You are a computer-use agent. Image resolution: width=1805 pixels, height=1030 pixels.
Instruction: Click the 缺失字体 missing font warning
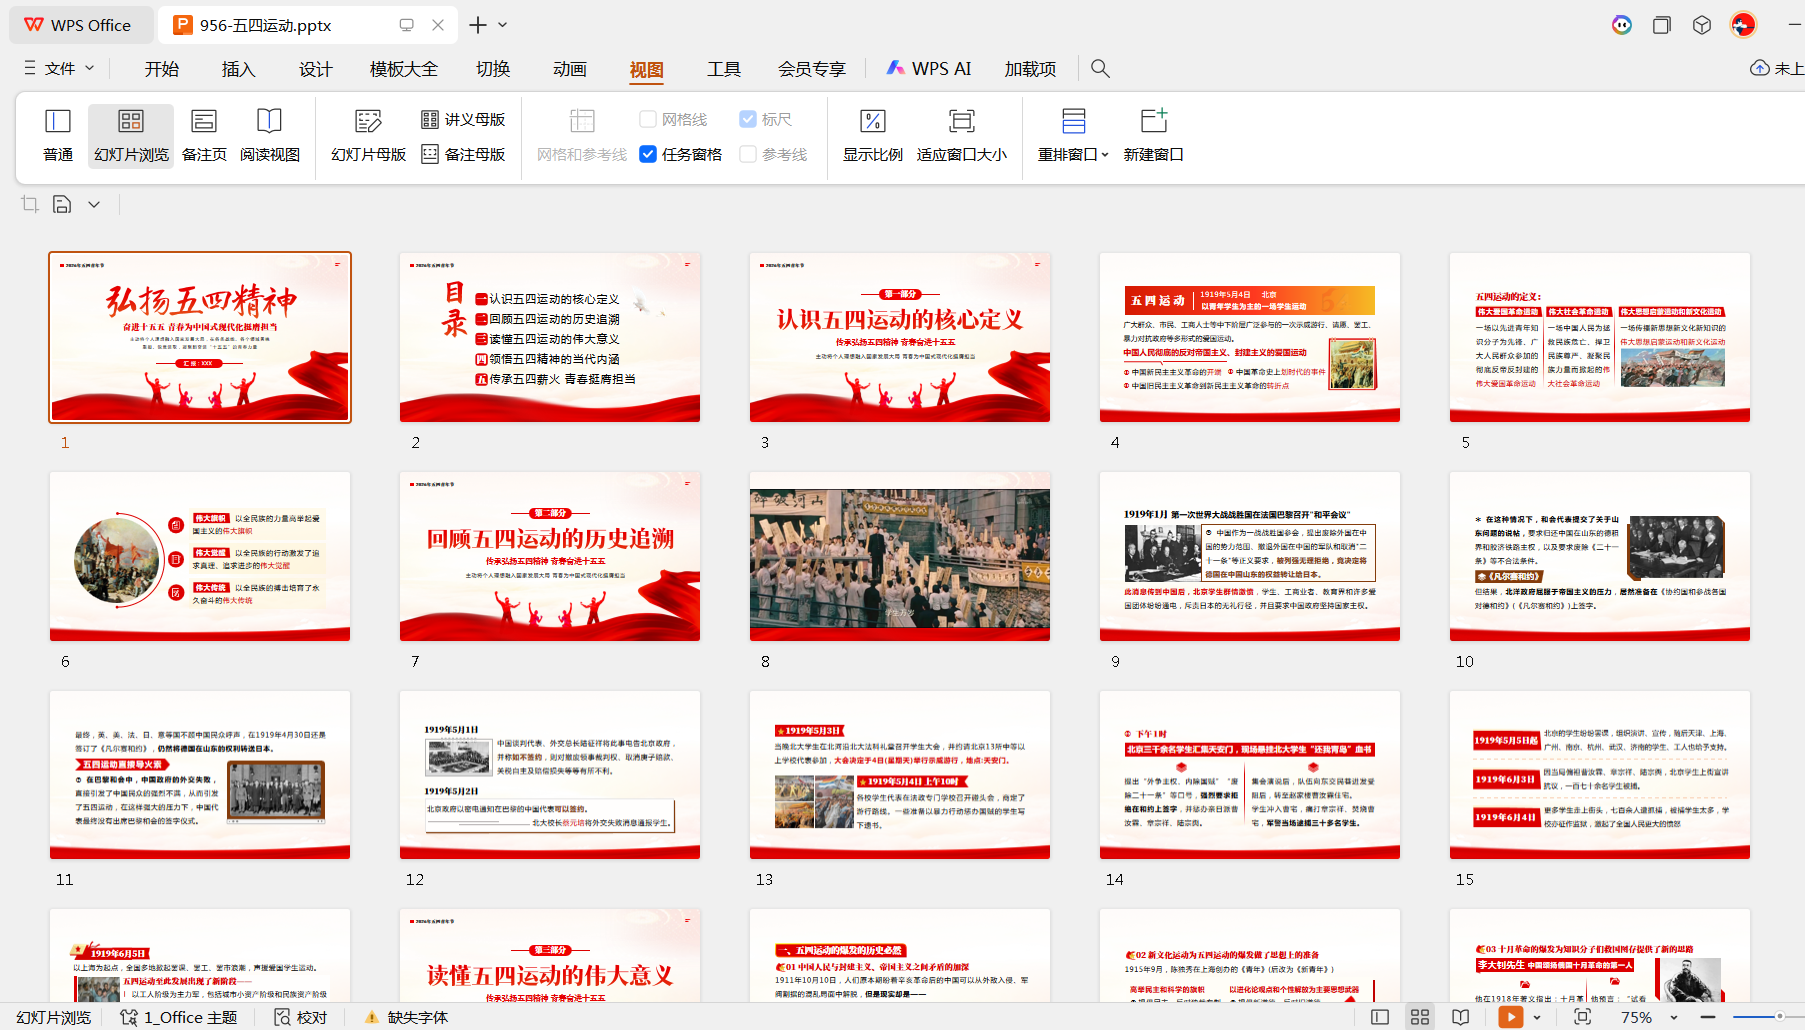(x=406, y=1017)
